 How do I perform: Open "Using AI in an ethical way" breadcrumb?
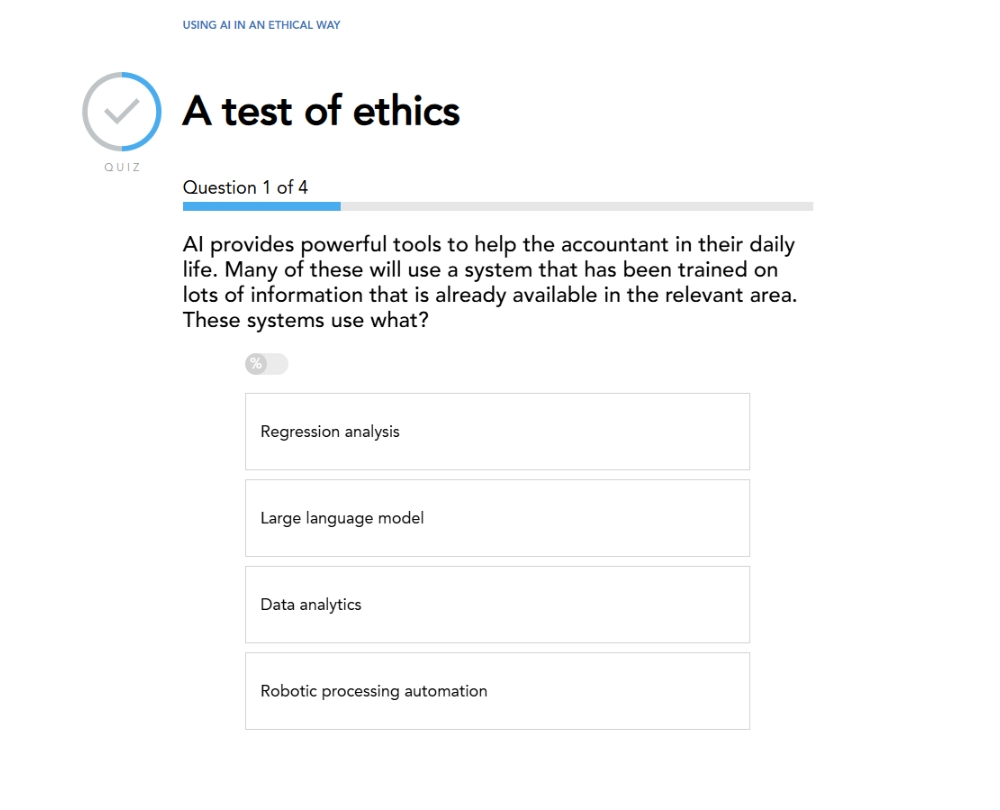261,25
